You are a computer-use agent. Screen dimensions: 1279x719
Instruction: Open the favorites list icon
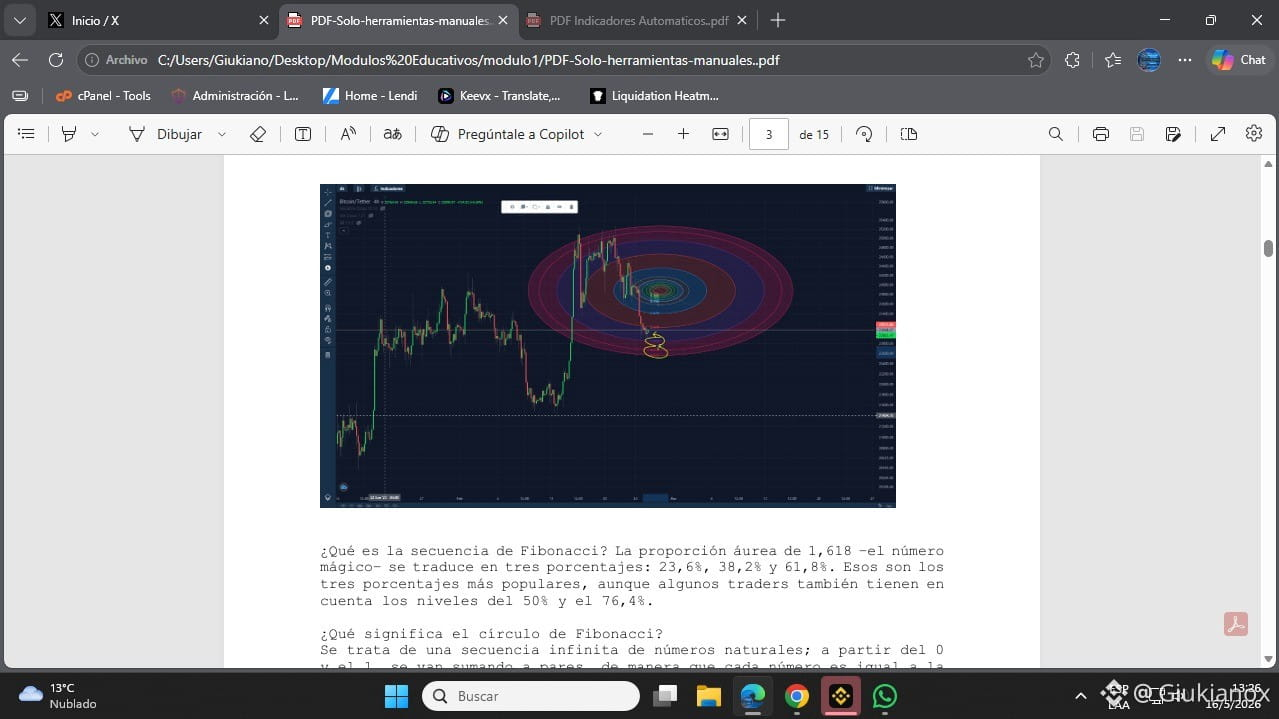click(1113, 60)
